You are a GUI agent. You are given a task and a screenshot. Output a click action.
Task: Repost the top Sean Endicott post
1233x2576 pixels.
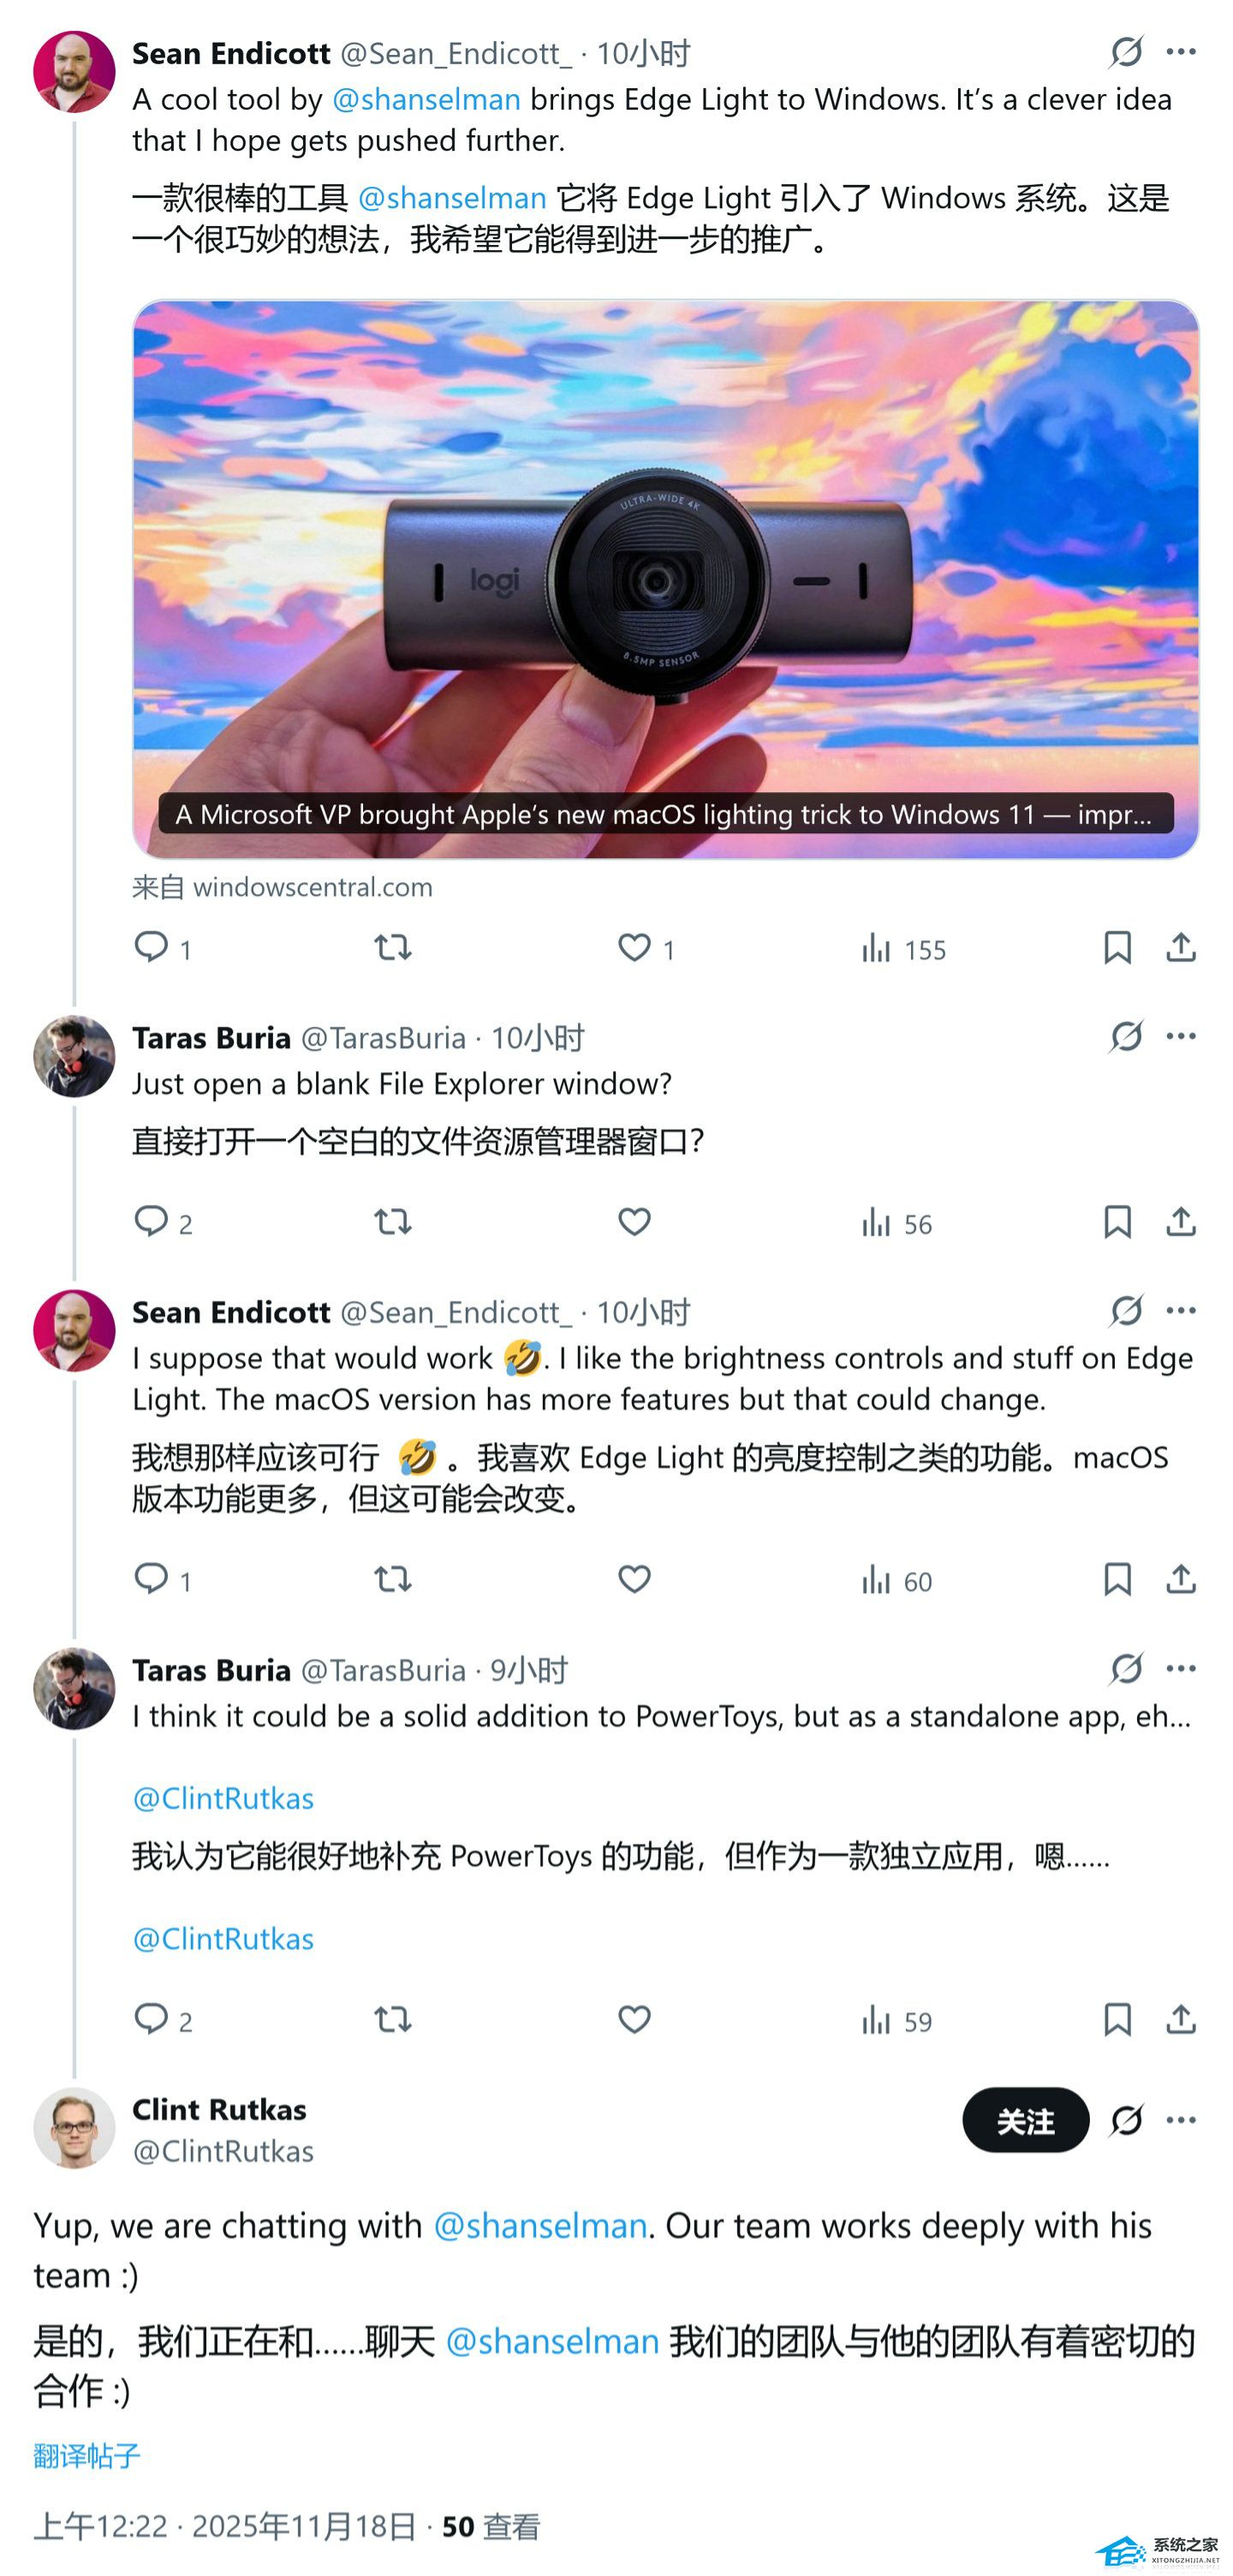pyautogui.click(x=393, y=947)
